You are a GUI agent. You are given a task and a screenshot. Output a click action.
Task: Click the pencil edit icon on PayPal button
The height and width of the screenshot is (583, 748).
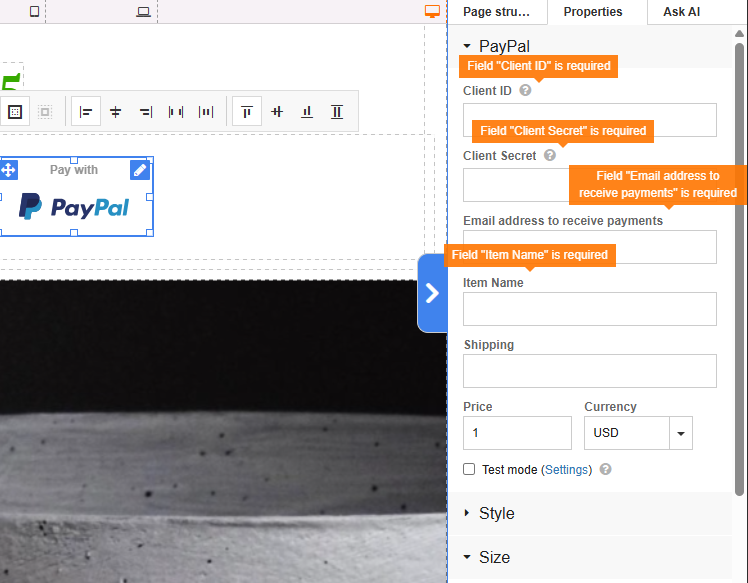pos(141,170)
